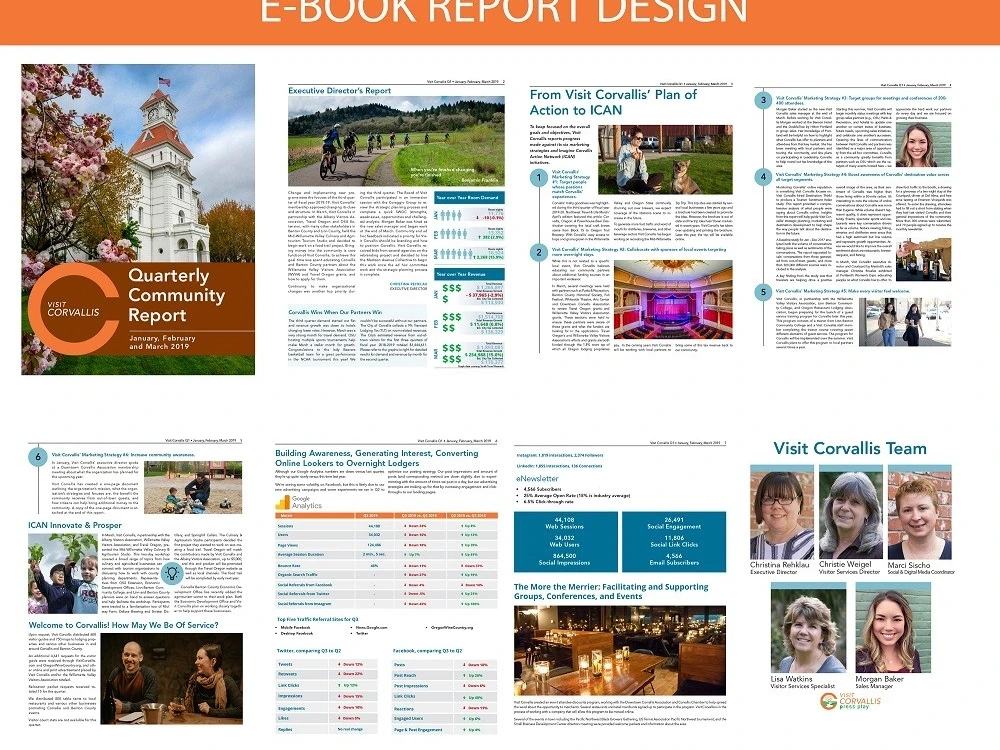Screen dimensions: 1000x750
Task: Click the 'Year over Year Revenue' header
Action: pos(468,274)
